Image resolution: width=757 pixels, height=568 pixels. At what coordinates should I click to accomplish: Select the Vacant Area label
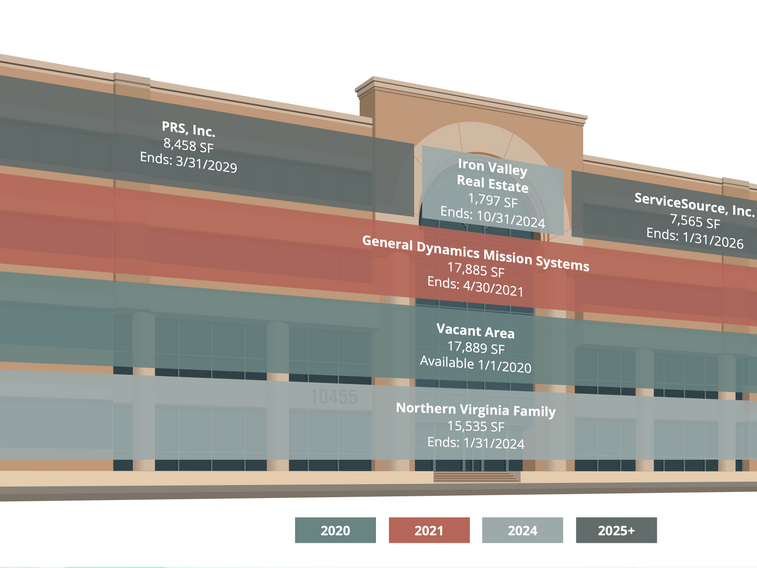pos(476,331)
